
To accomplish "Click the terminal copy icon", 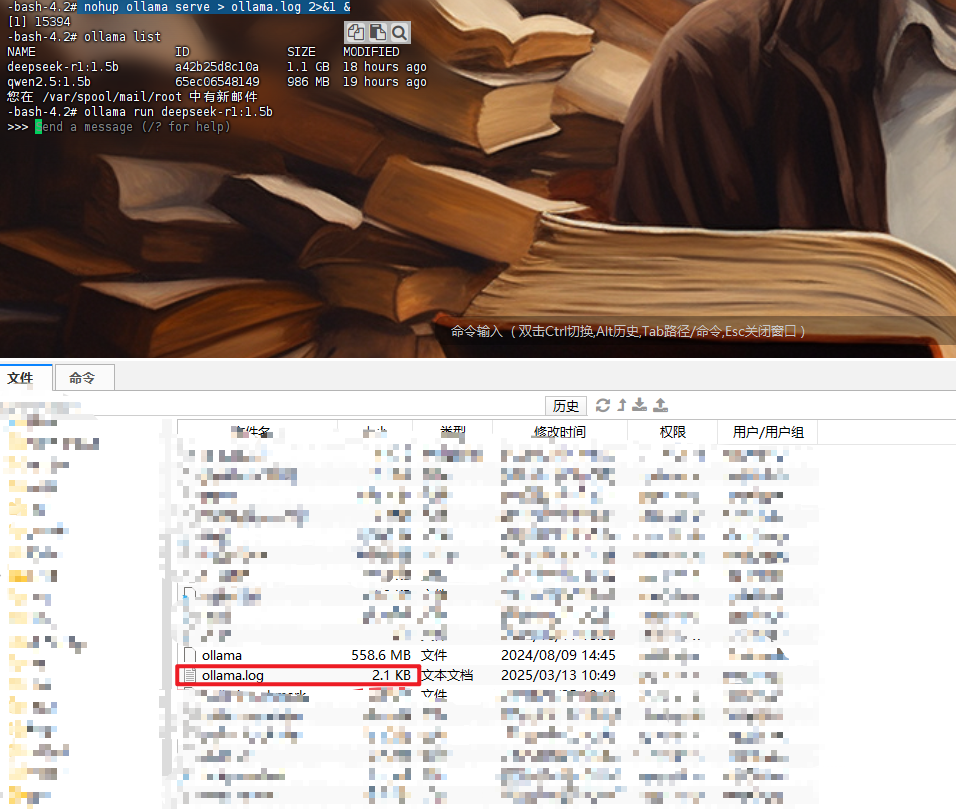I will click(x=356, y=32).
